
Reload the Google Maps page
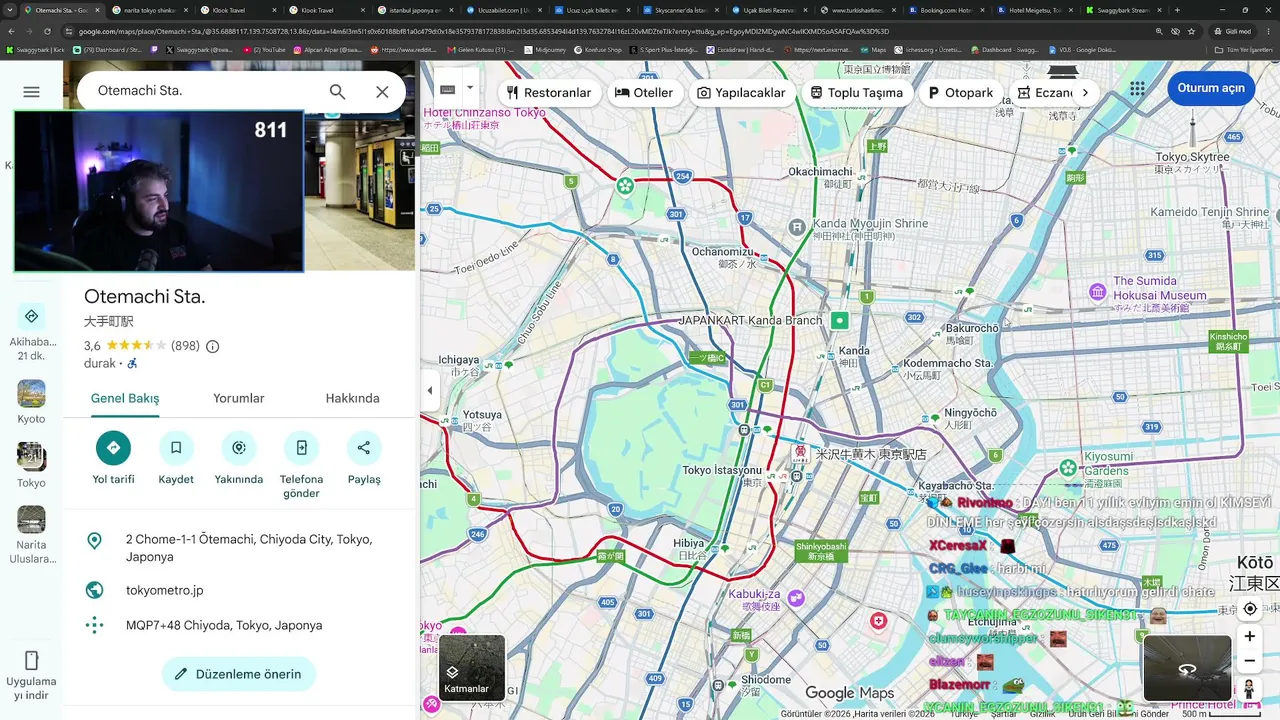pos(47,31)
